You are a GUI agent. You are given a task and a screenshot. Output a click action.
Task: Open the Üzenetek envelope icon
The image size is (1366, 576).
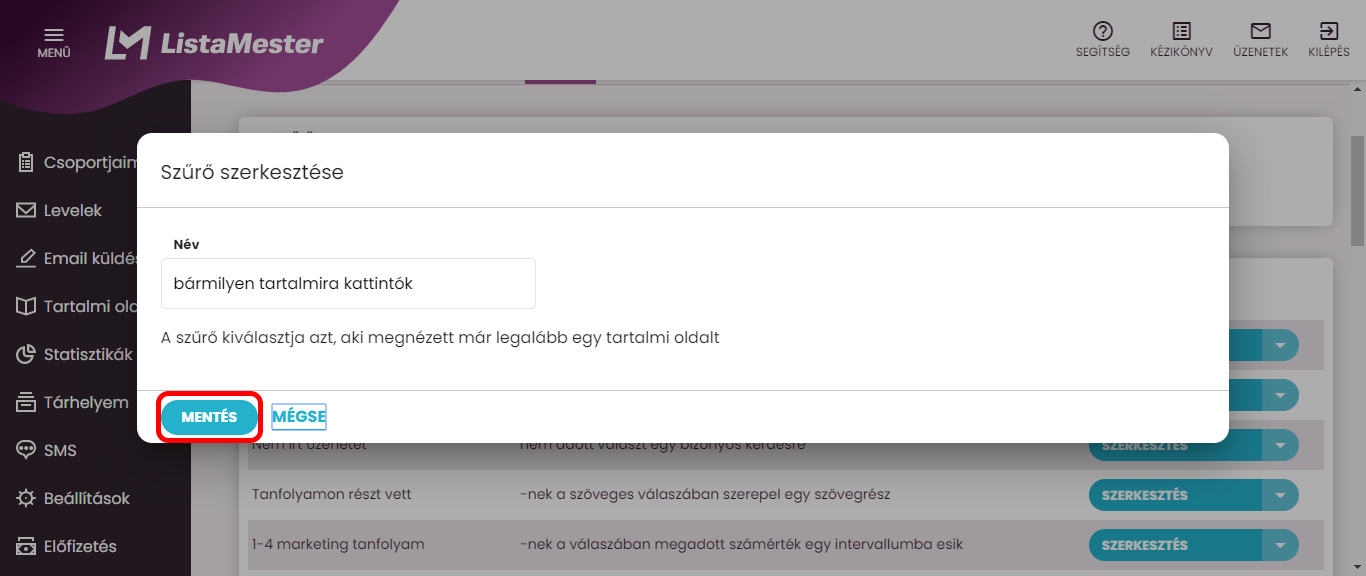[1260, 31]
